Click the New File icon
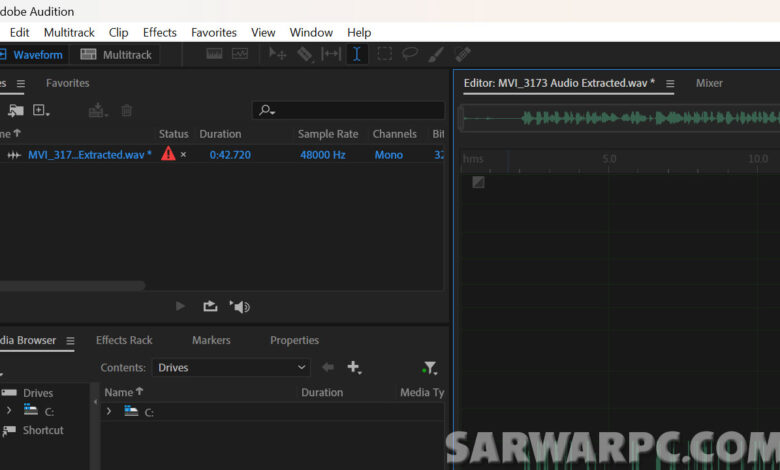 click(x=41, y=110)
